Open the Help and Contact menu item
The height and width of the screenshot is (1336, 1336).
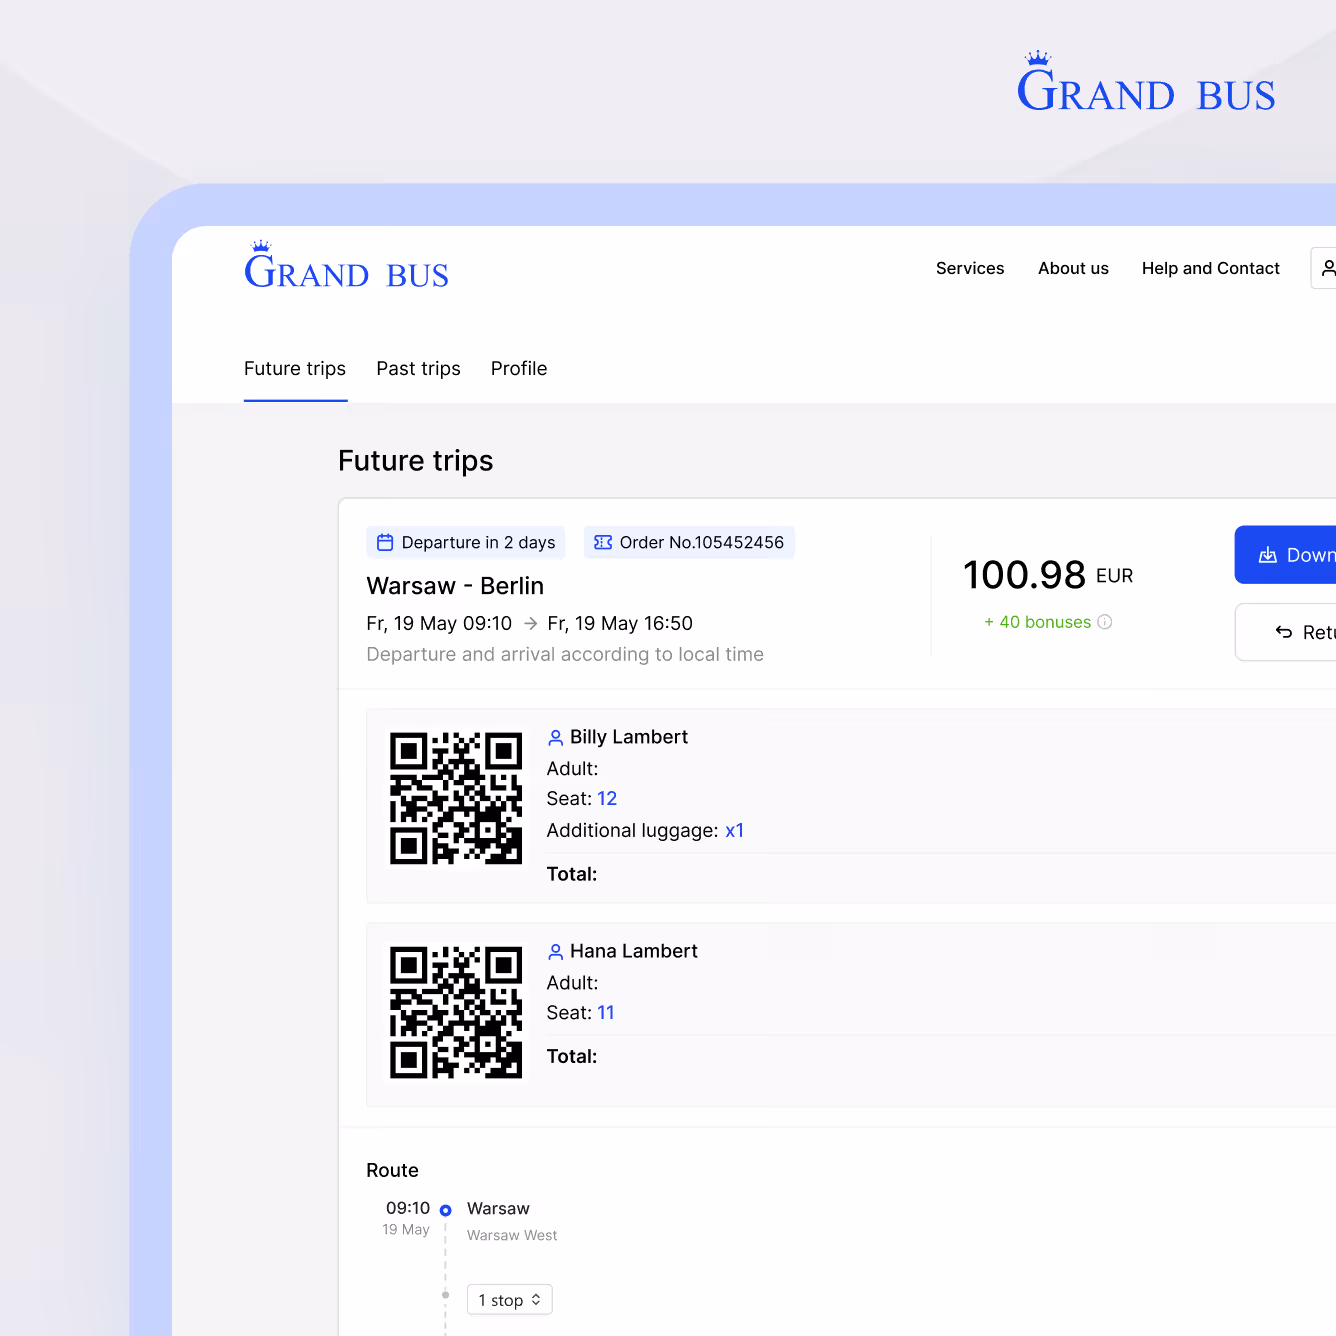[1211, 268]
